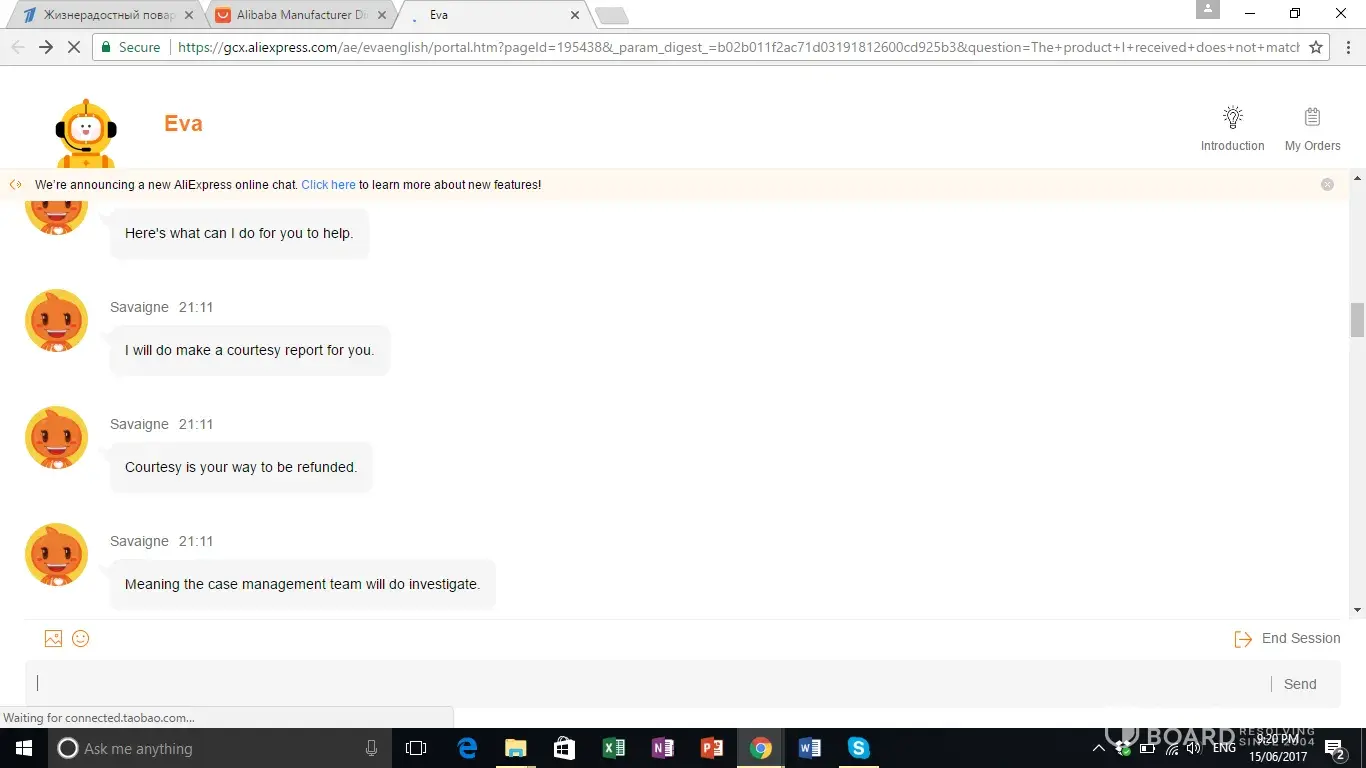Click the 'Eva' page heading
The image size is (1366, 768).
(x=183, y=124)
